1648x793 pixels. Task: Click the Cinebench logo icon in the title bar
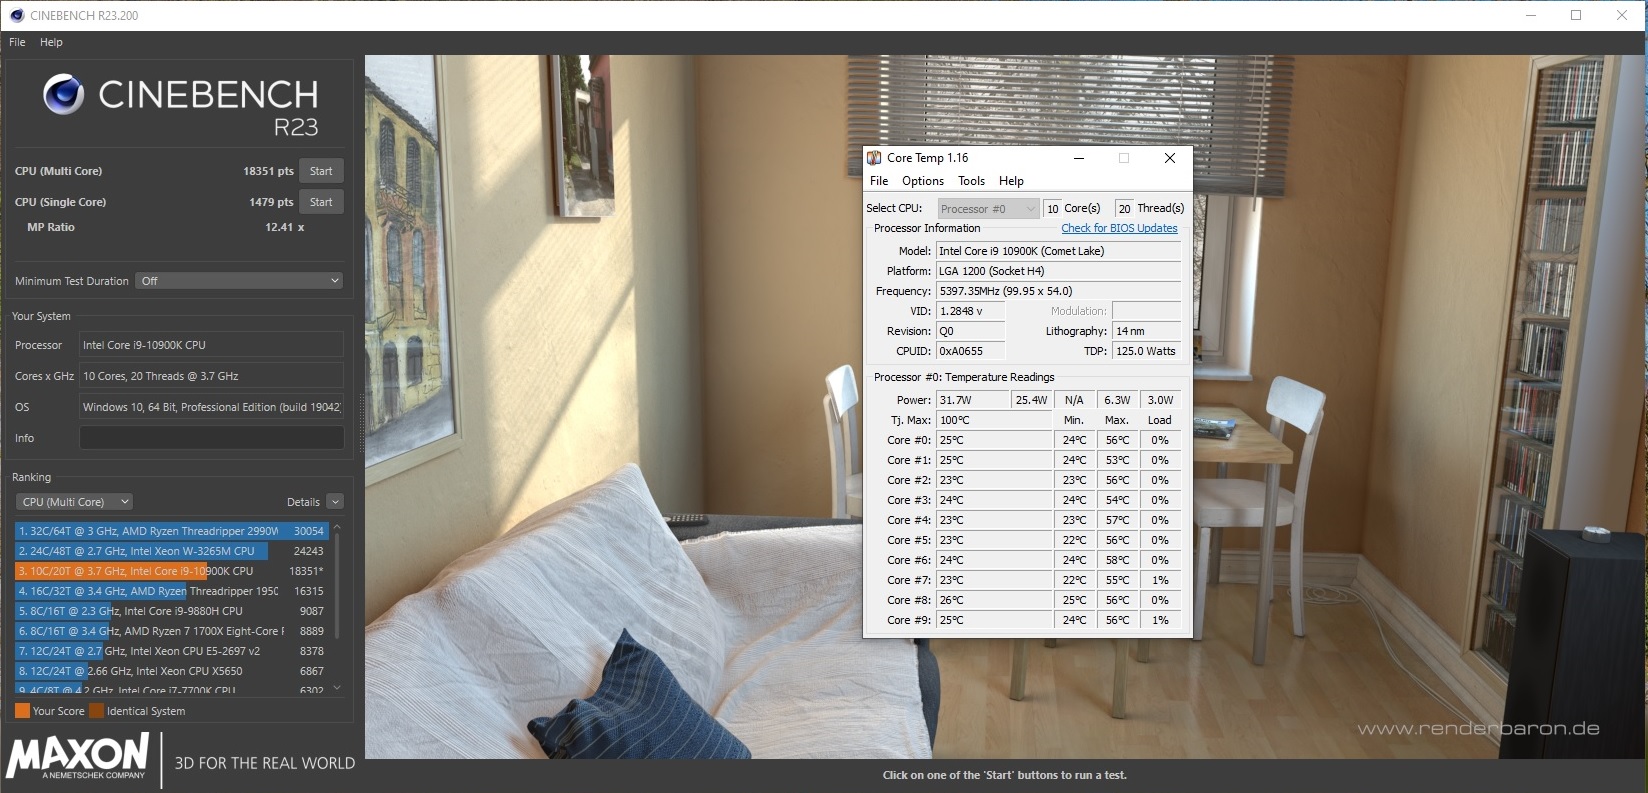coord(16,15)
